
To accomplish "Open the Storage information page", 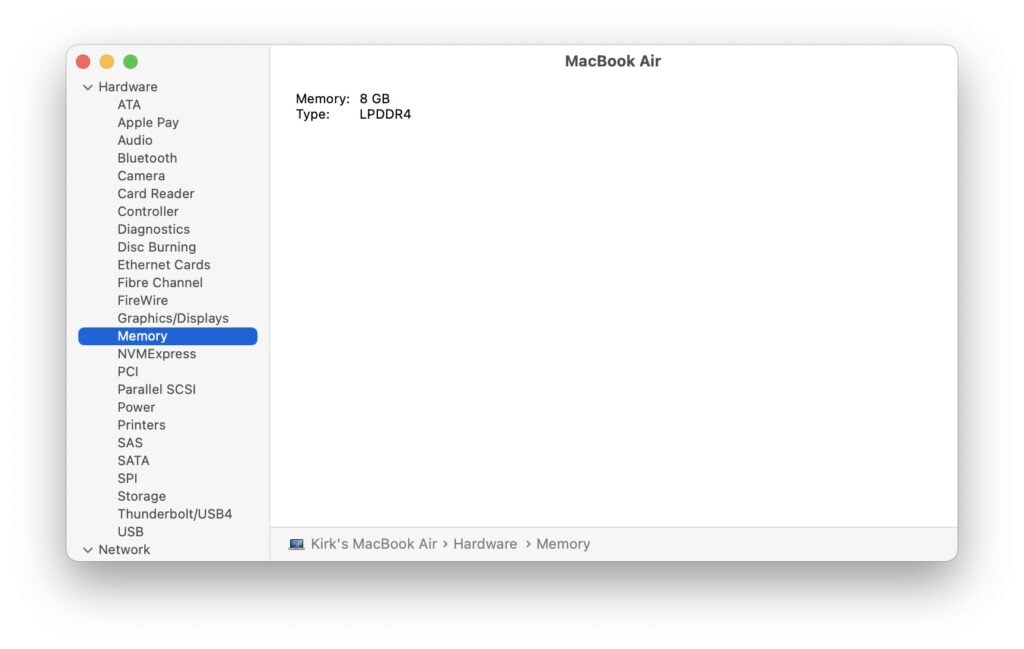I will (x=141, y=496).
